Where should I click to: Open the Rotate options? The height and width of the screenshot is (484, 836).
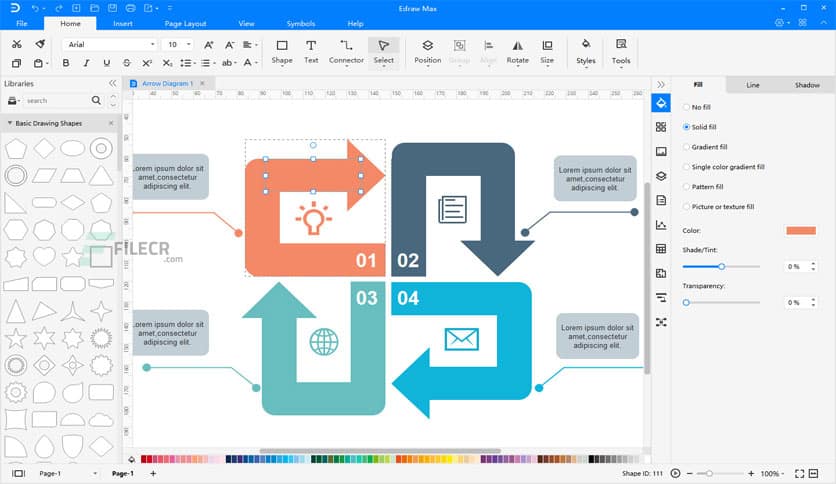coord(517,52)
